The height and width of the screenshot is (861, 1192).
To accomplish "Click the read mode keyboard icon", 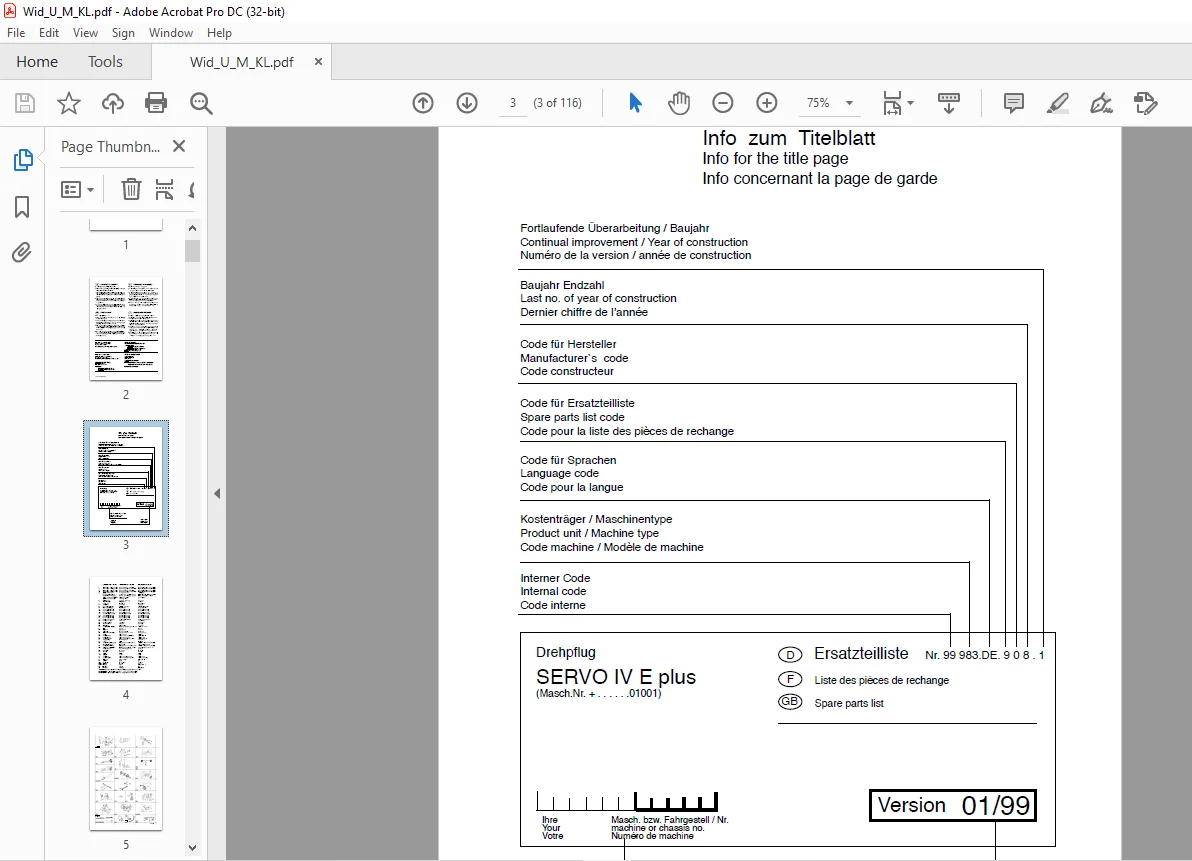I will pos(948,103).
